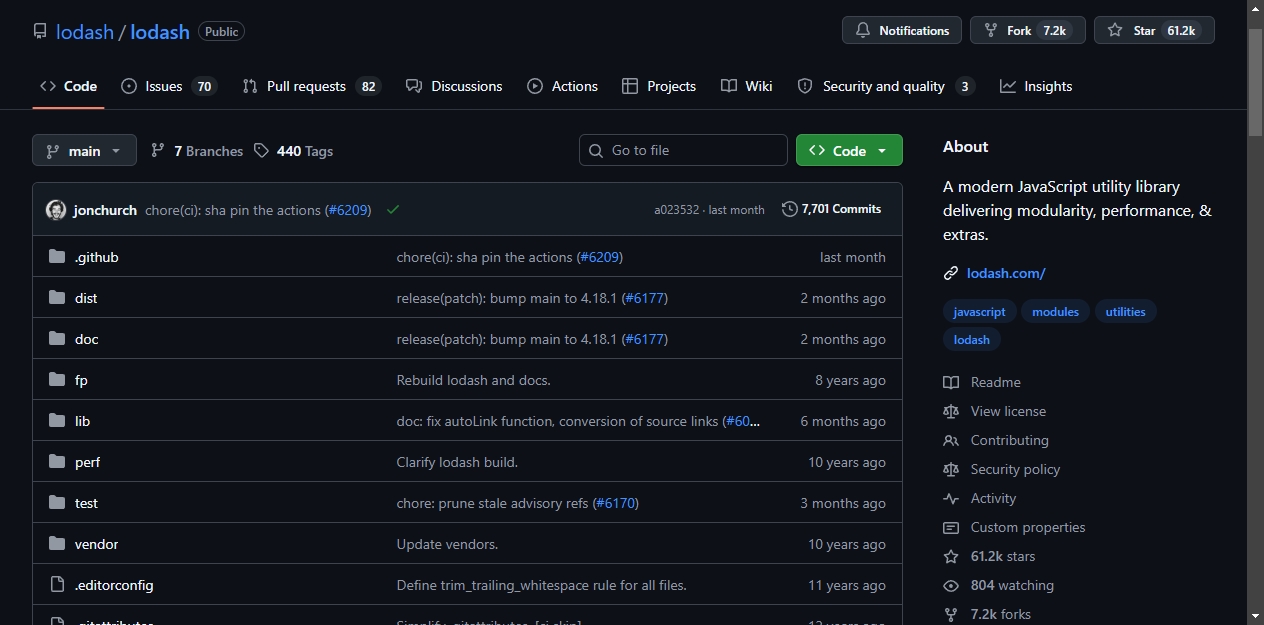Expand the green Code dropdown button

849,150
